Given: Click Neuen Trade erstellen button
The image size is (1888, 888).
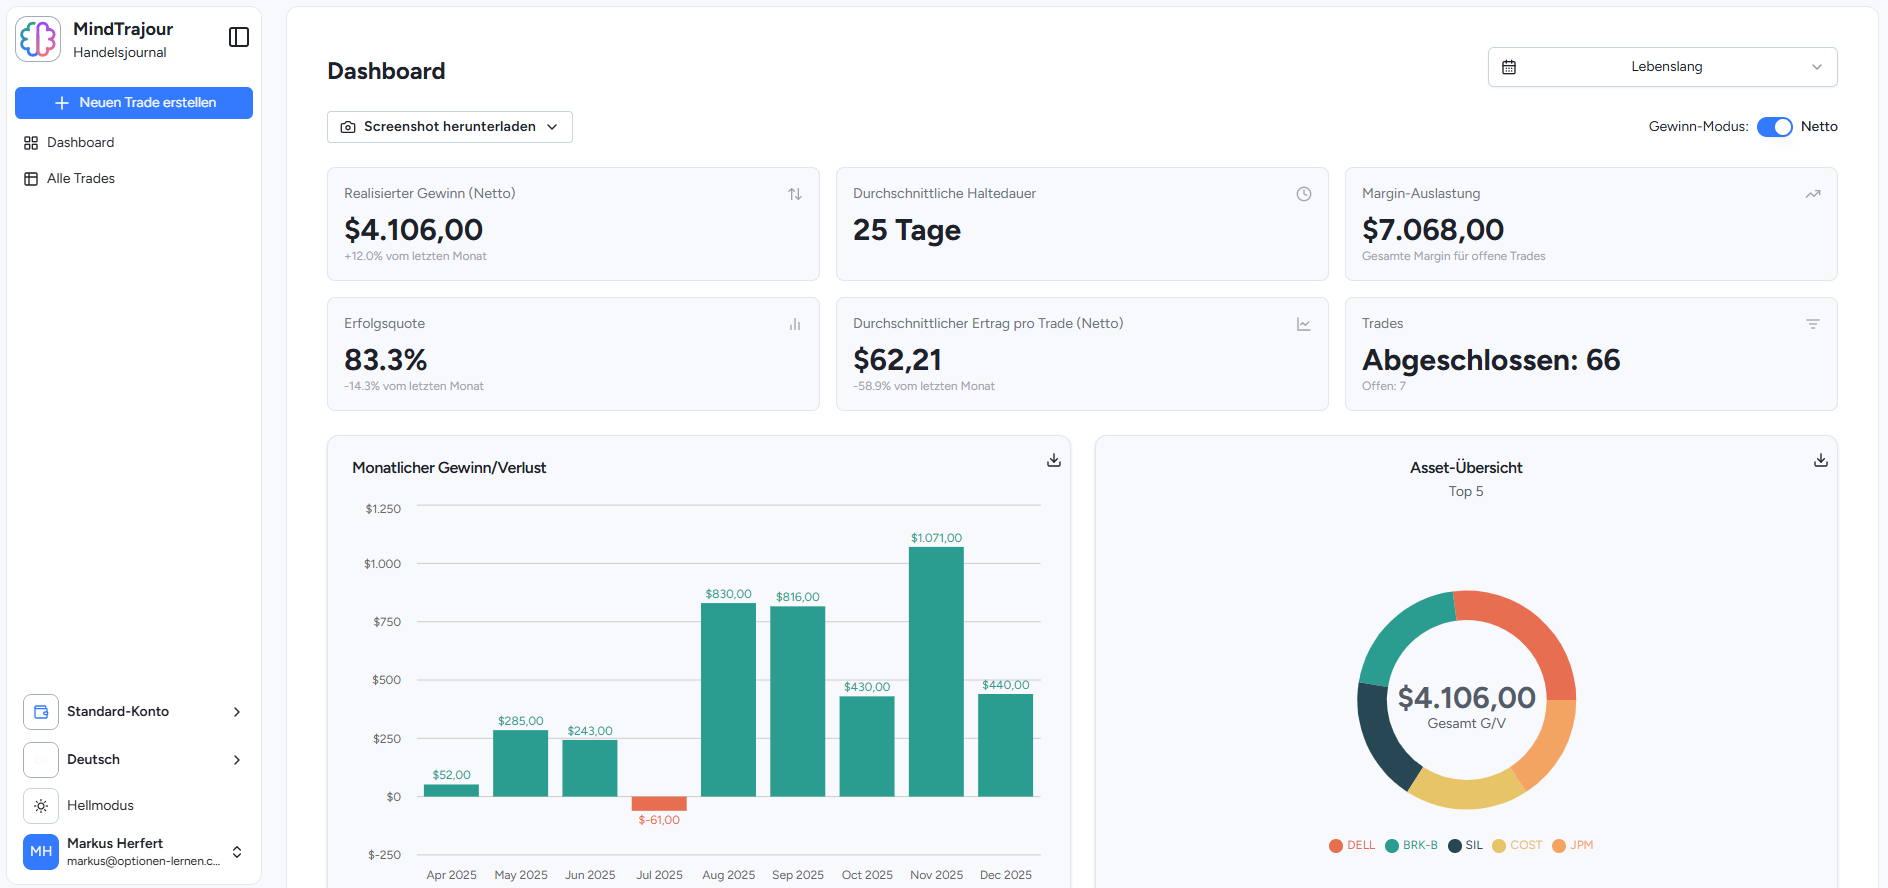Looking at the screenshot, I should click(x=134, y=103).
